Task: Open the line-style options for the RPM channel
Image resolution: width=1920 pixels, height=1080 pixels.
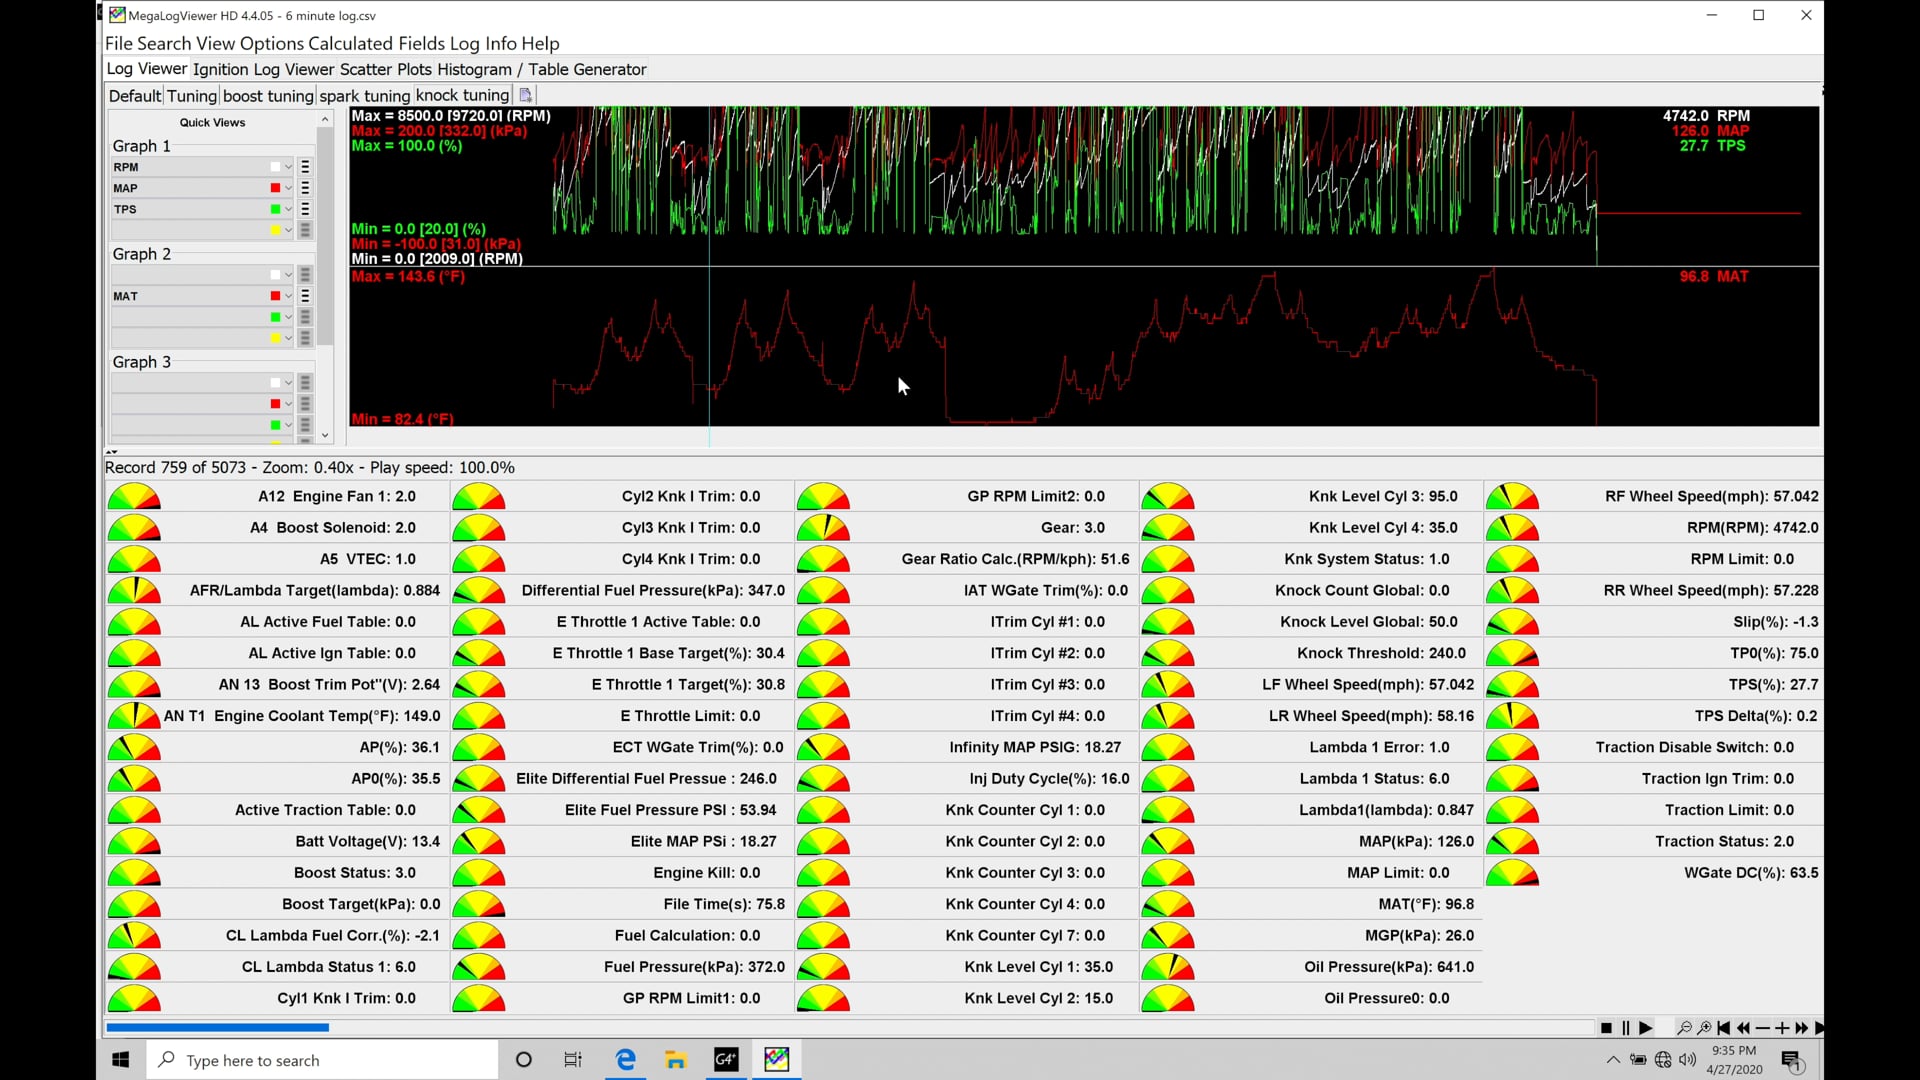Action: pyautogui.click(x=305, y=167)
